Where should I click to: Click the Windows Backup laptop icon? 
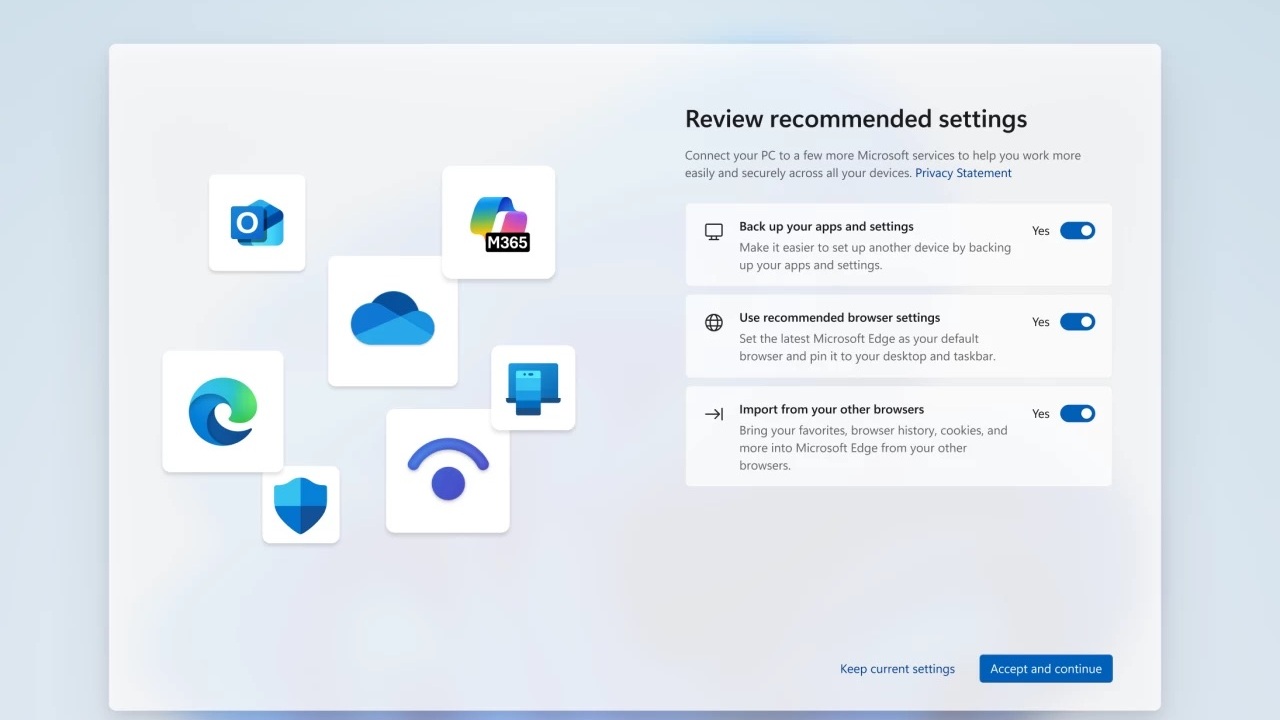[x=533, y=388]
